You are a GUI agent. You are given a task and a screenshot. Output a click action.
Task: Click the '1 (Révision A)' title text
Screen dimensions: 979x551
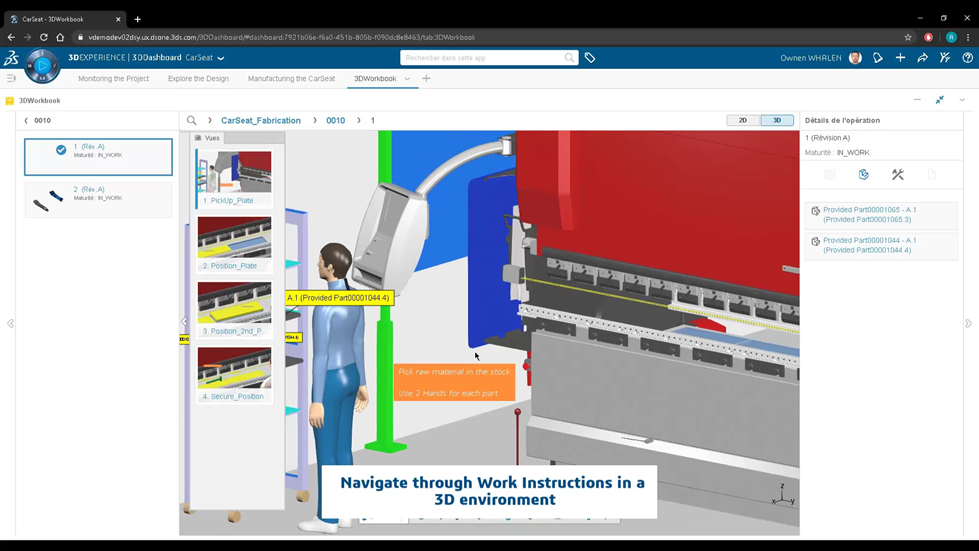tap(827, 138)
